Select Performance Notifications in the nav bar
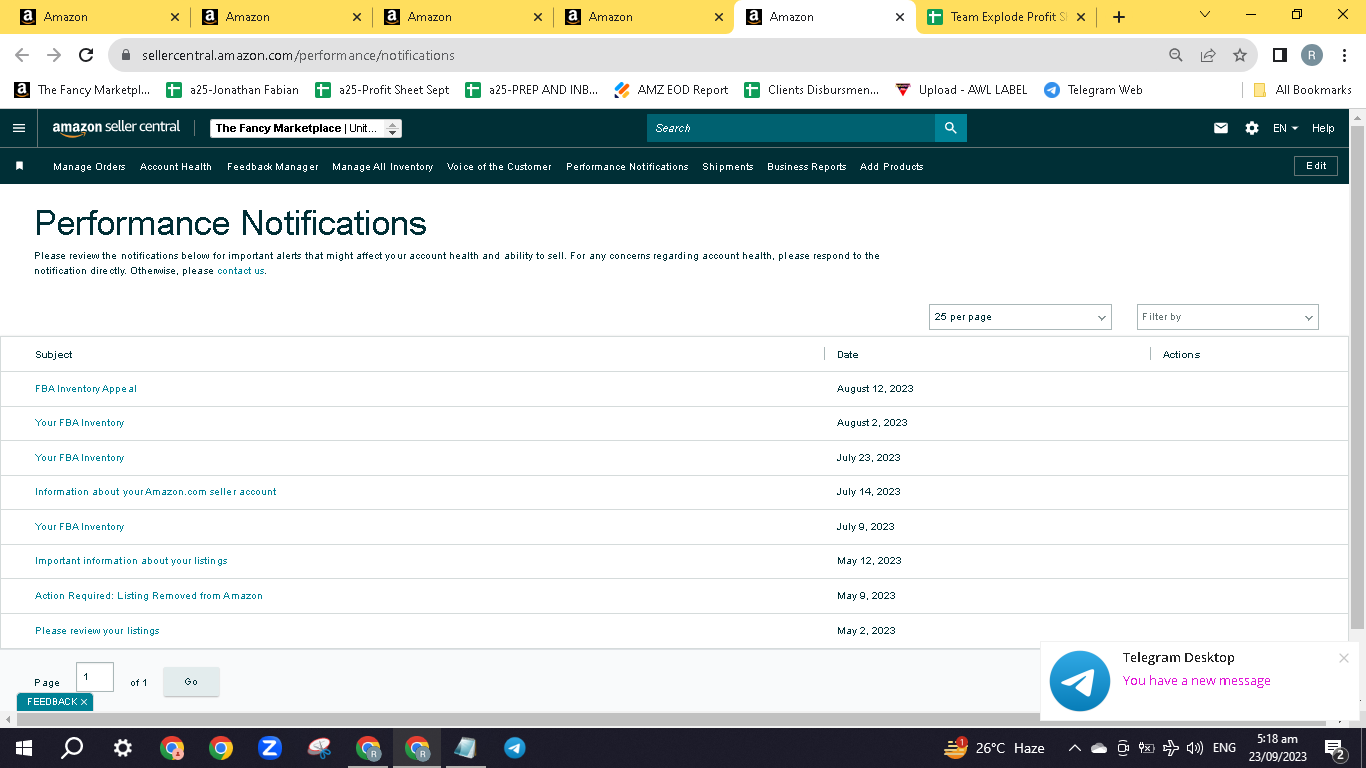This screenshot has height=768, width=1366. [x=627, y=167]
